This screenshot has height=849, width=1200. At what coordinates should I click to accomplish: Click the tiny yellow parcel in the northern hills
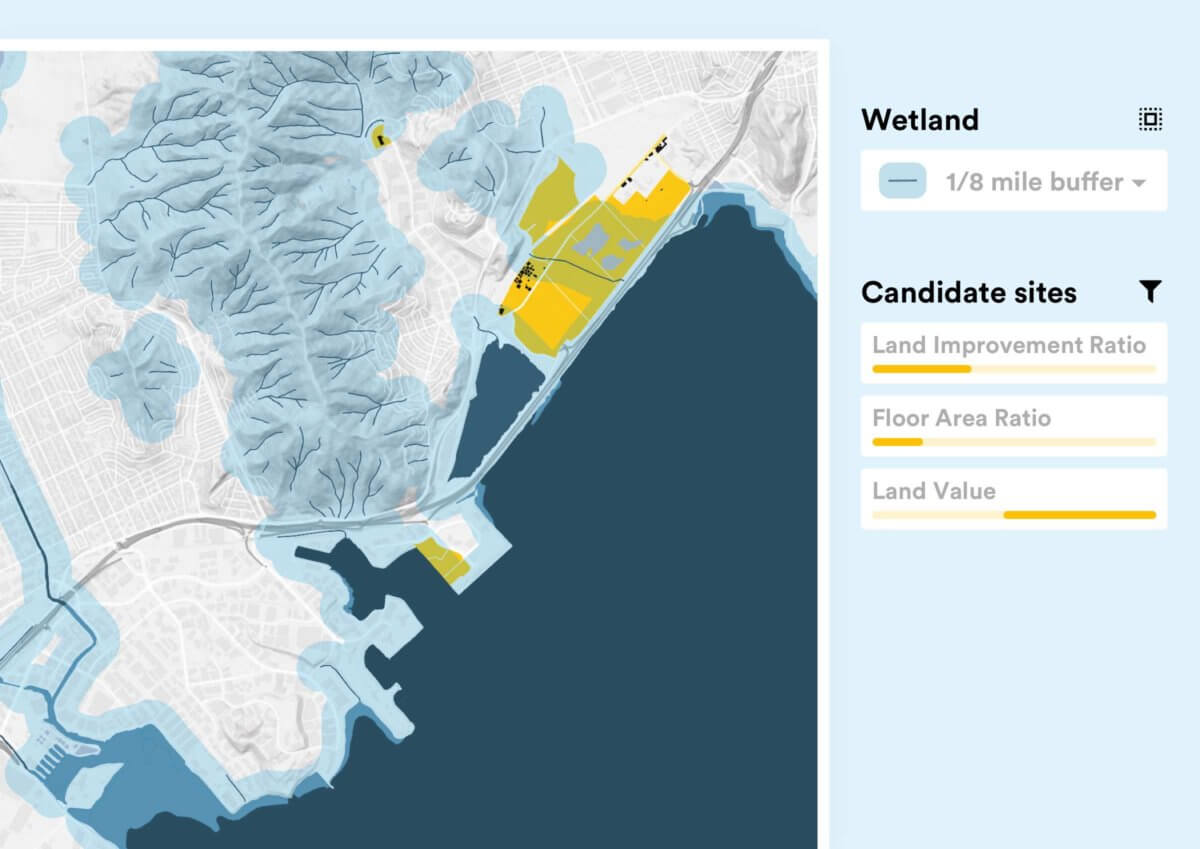pyautogui.click(x=378, y=136)
